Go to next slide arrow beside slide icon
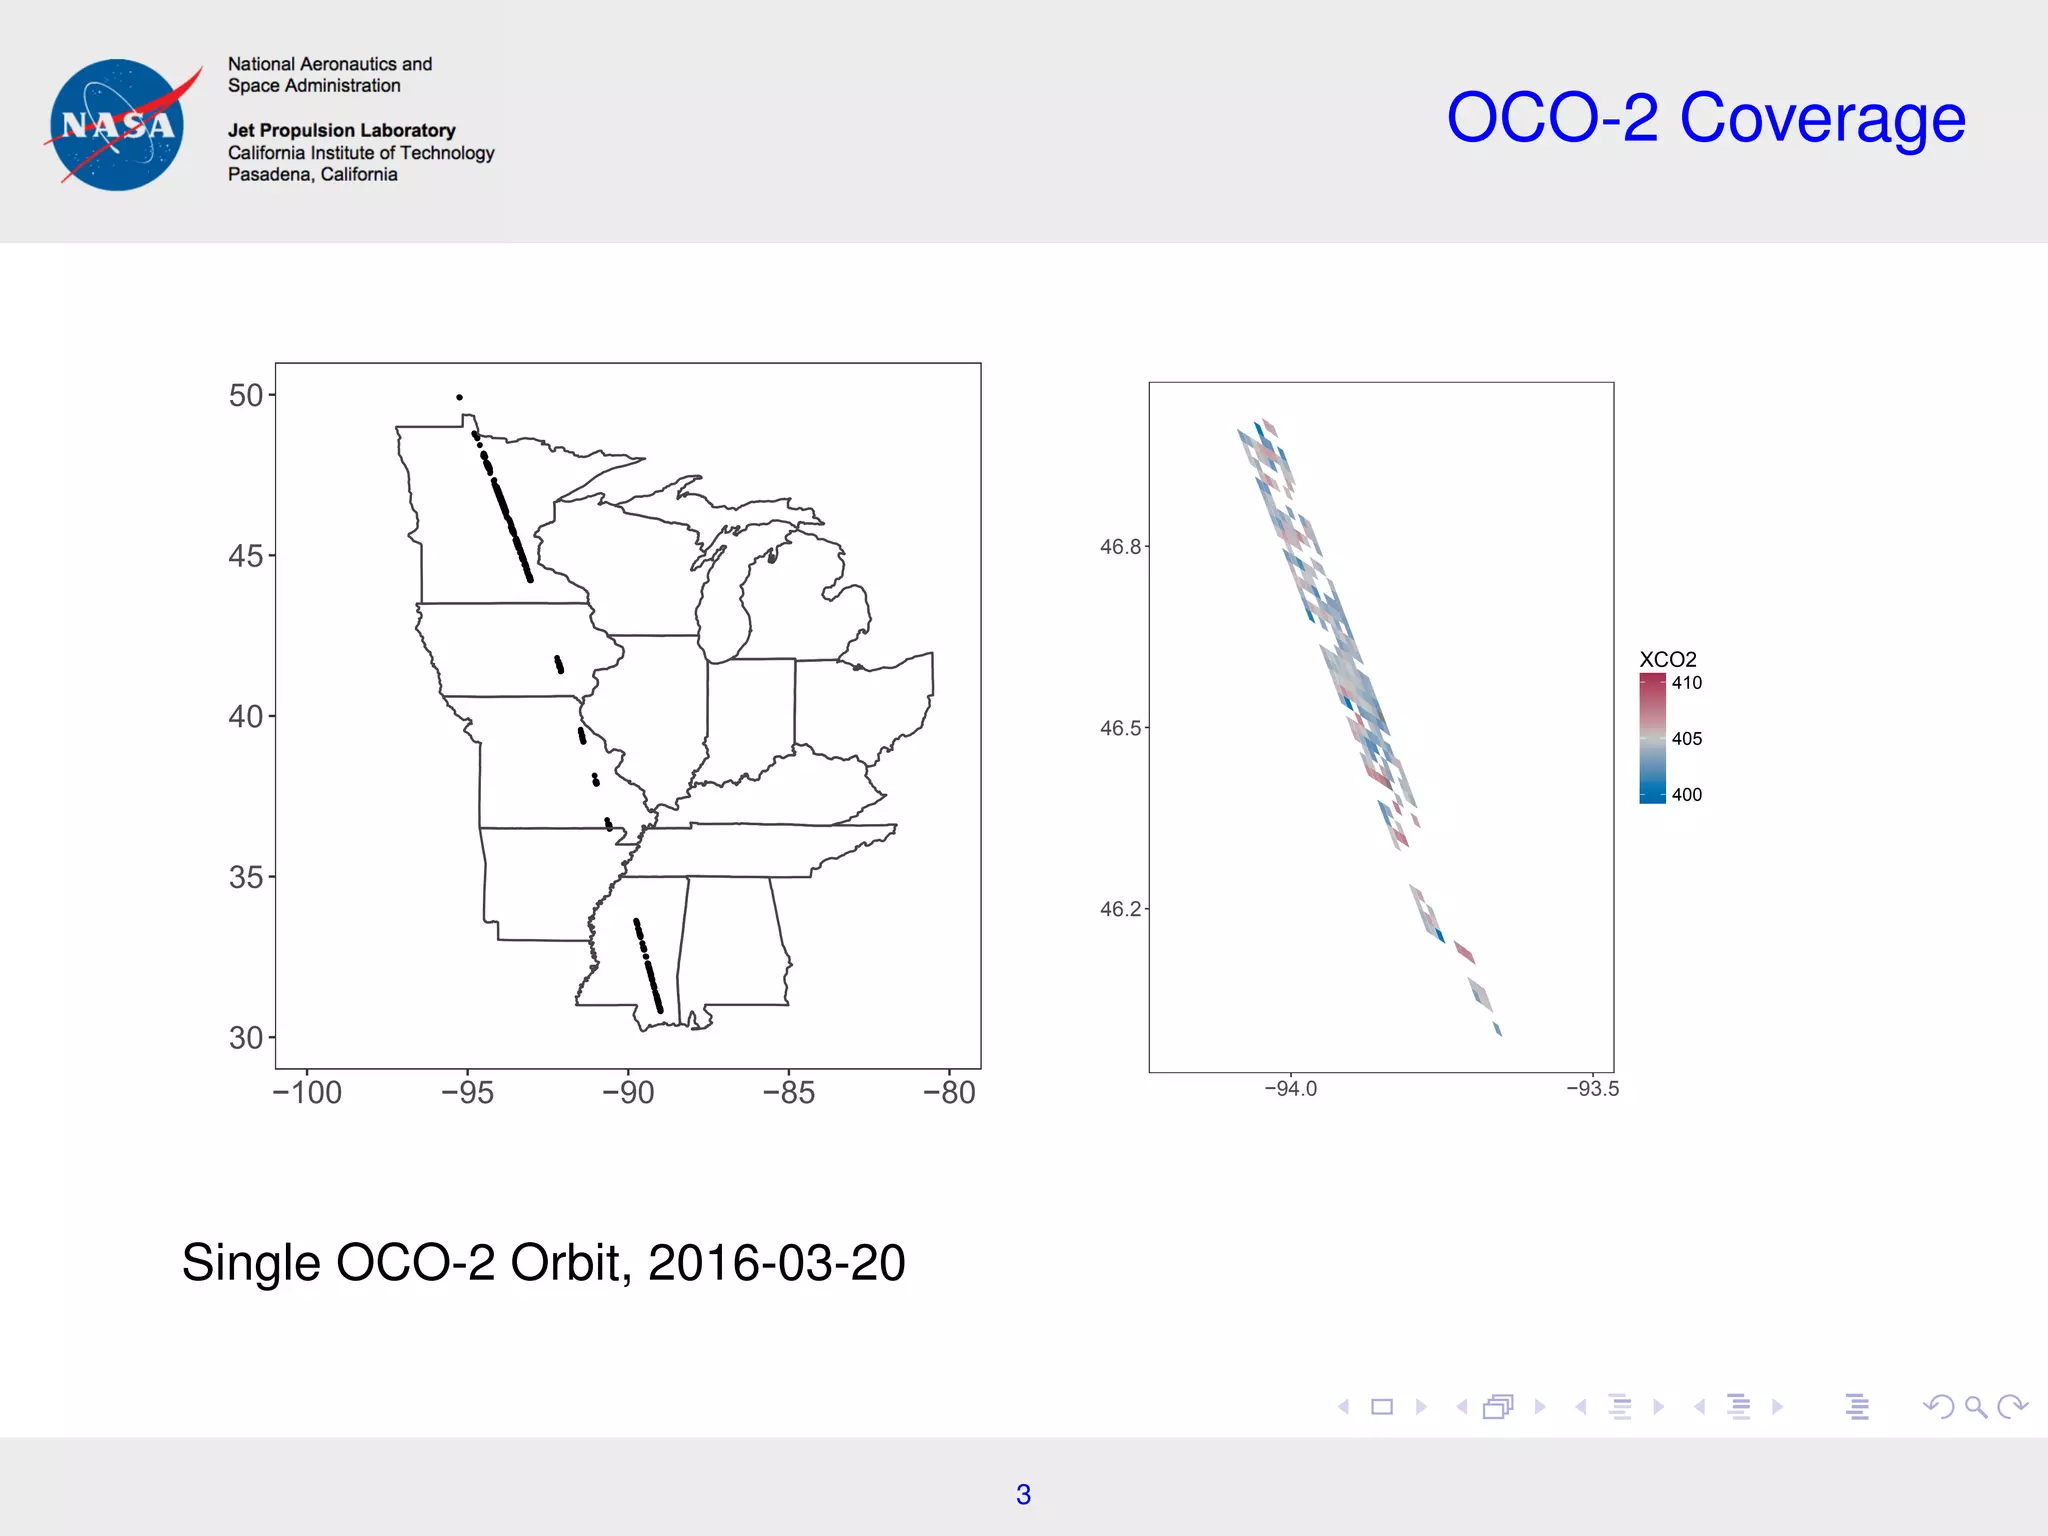The height and width of the screenshot is (1536, 2048). coord(1421,1407)
